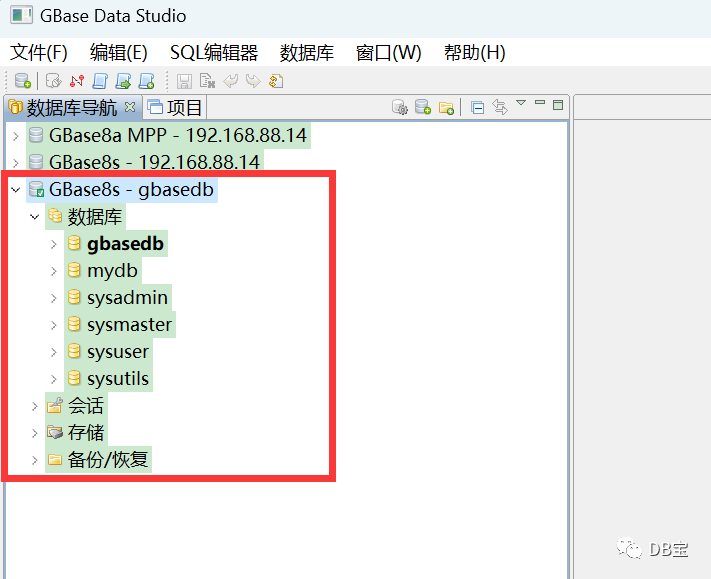711x579 pixels.
Task: Switch to the 项目 tab
Action: (175, 107)
